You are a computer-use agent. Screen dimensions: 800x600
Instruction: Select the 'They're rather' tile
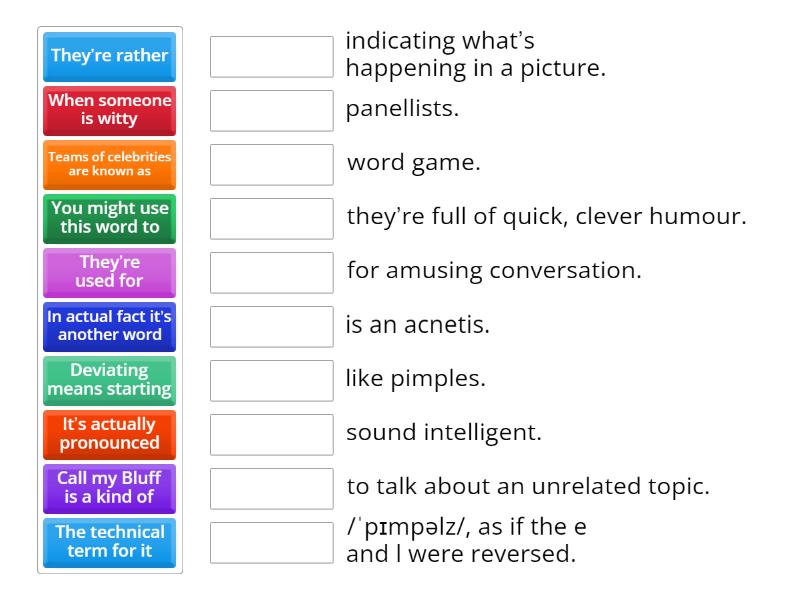point(109,57)
